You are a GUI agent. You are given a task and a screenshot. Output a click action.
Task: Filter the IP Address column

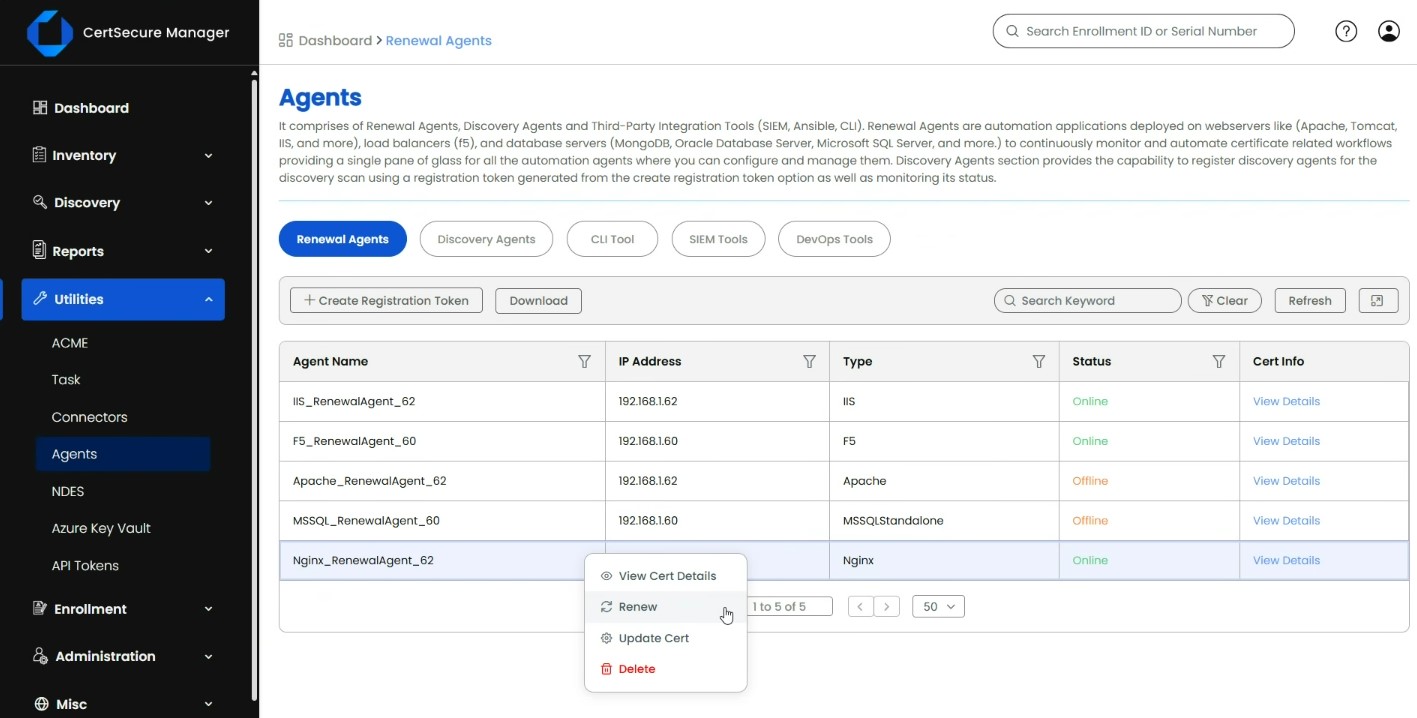[809, 361]
